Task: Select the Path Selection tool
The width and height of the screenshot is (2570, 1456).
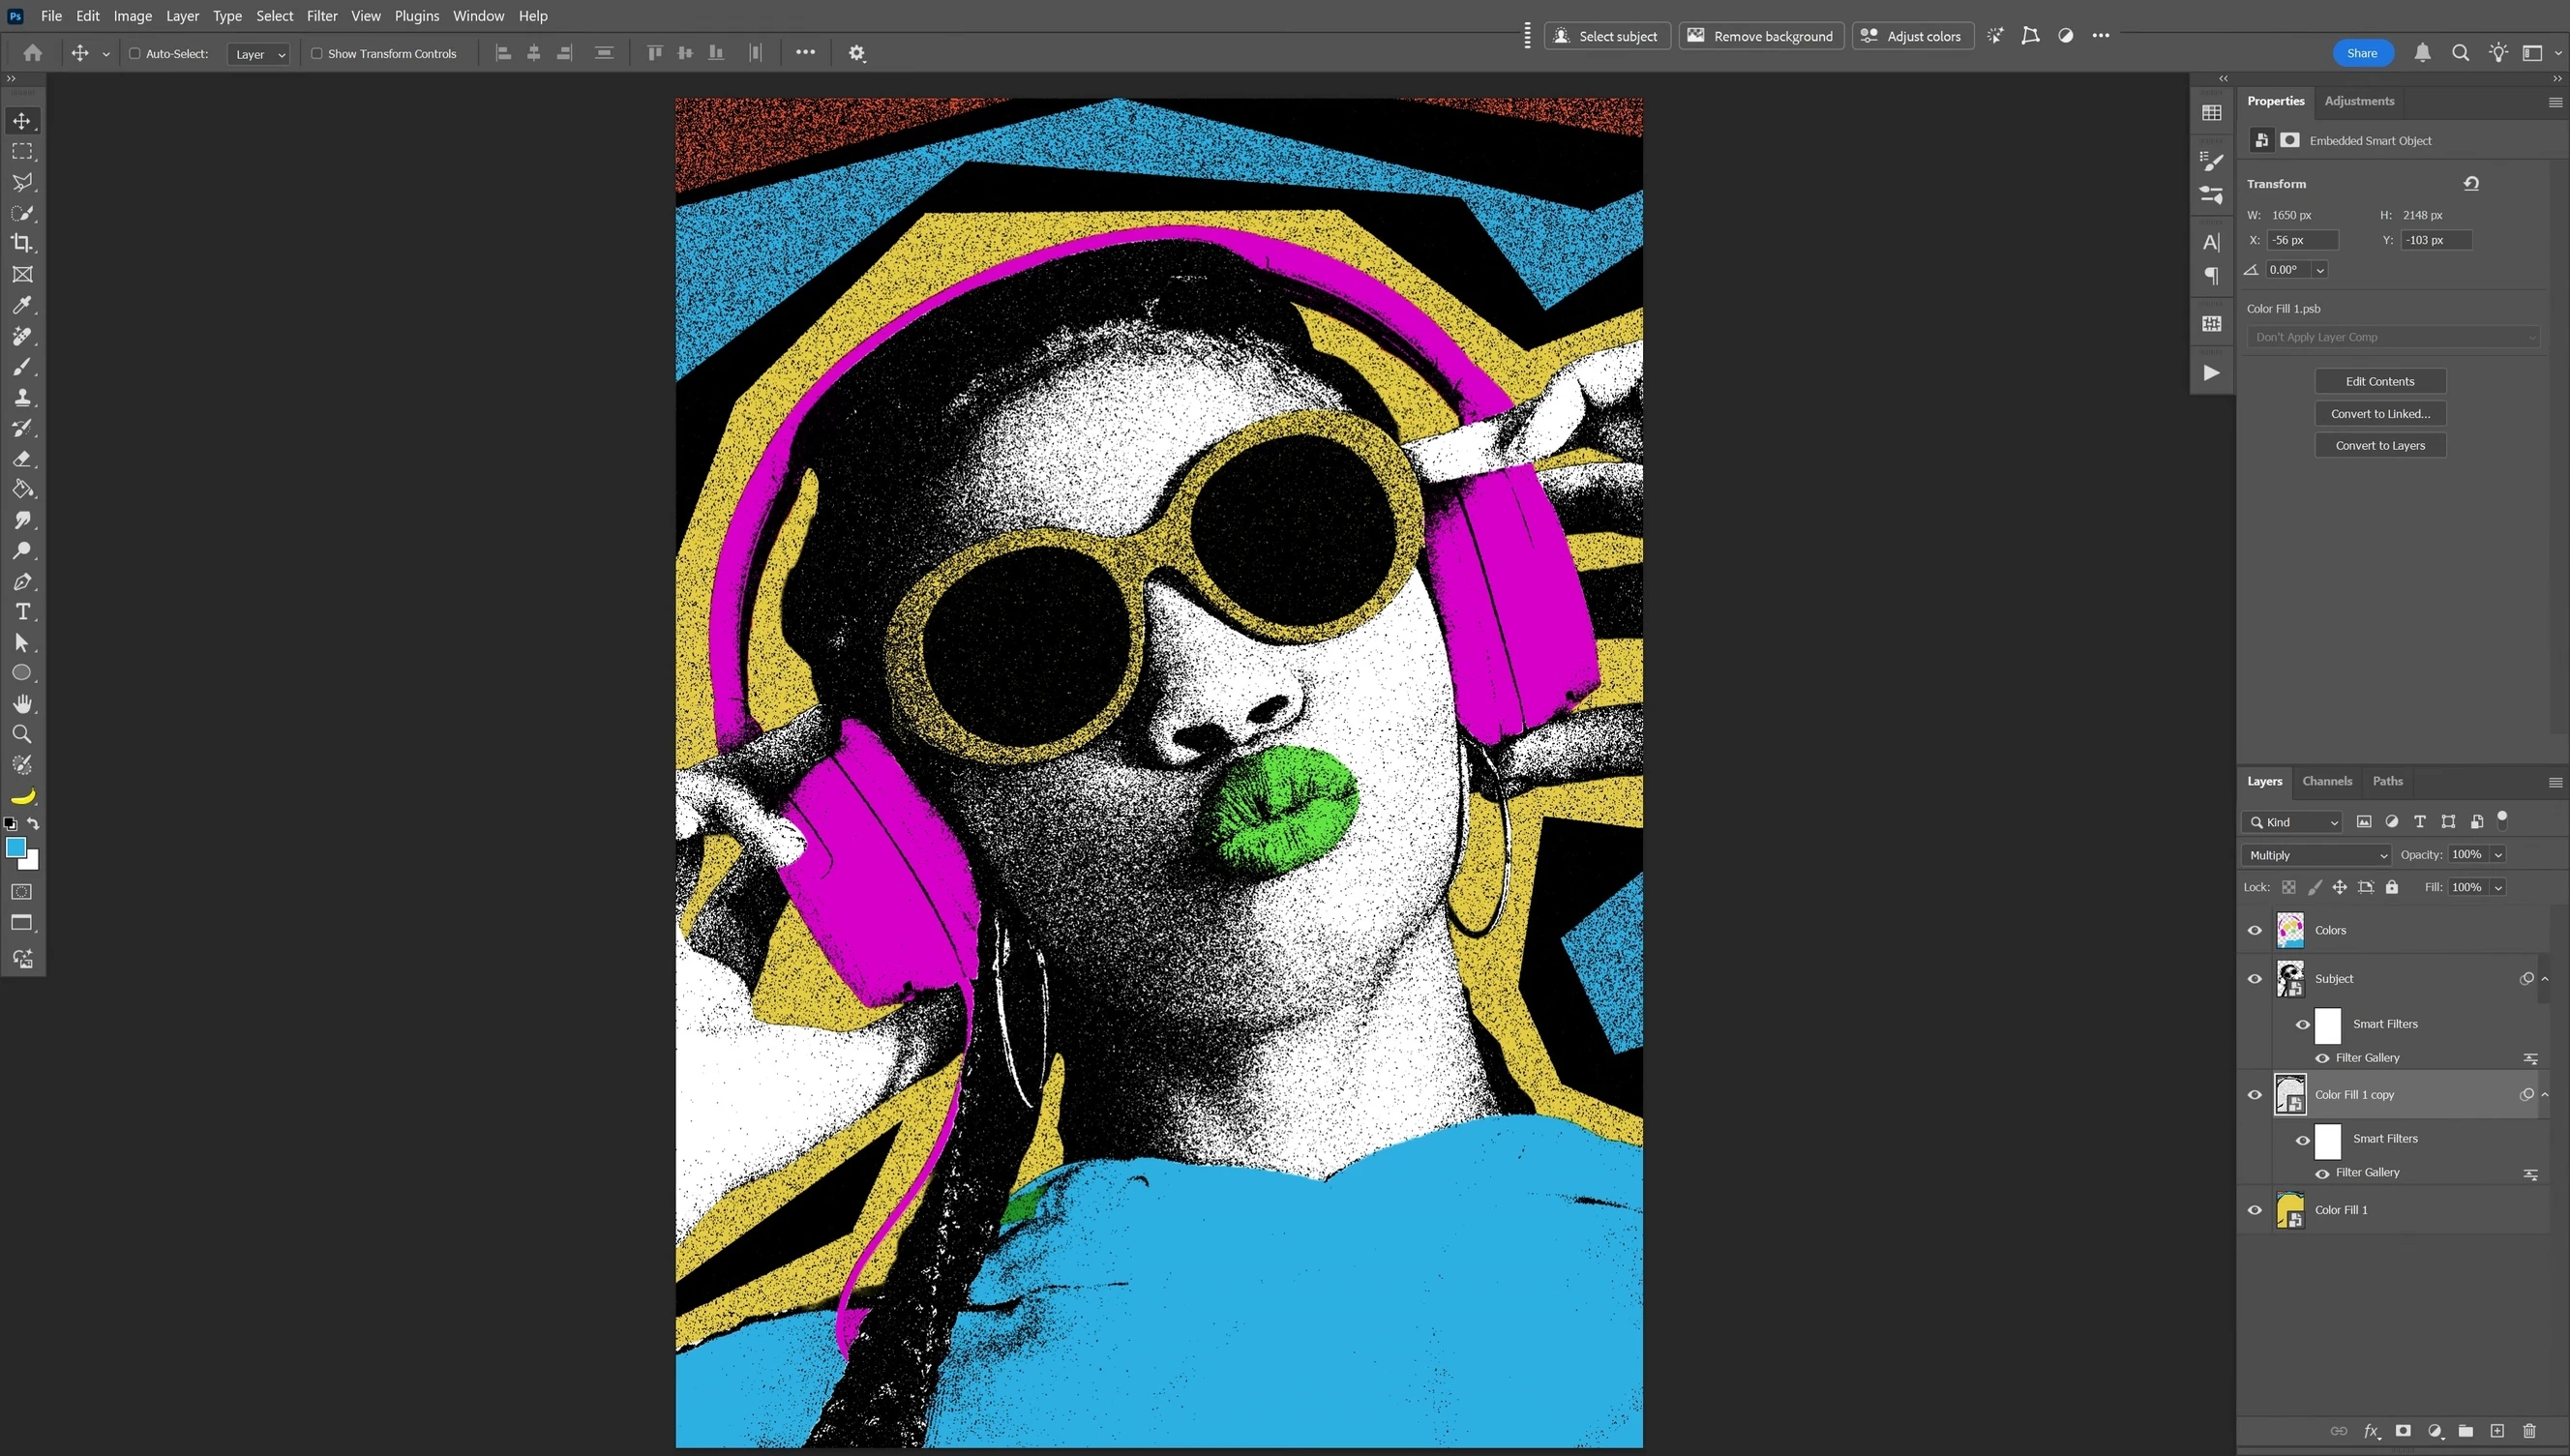Action: coord(22,643)
